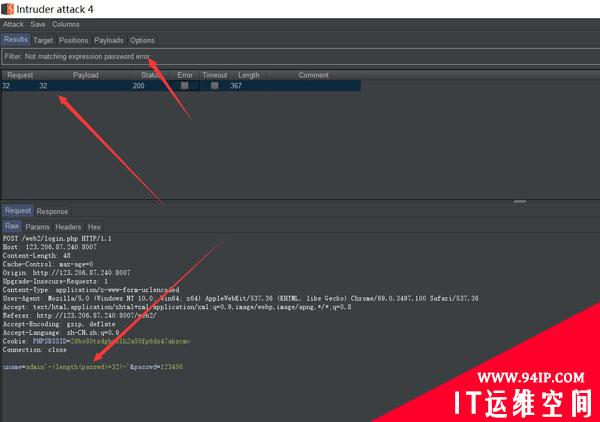Image resolution: width=600 pixels, height=422 pixels.
Task: Select the Headers view tab
Action: 68,227
